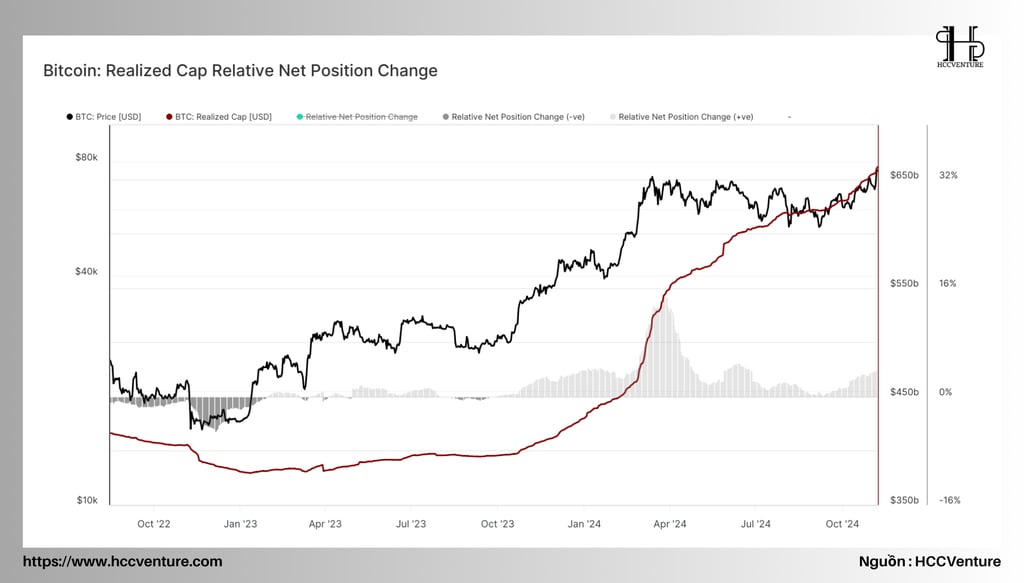Screen dimensions: 1024x583
Task: Click the chart title text
Action: 240,71
